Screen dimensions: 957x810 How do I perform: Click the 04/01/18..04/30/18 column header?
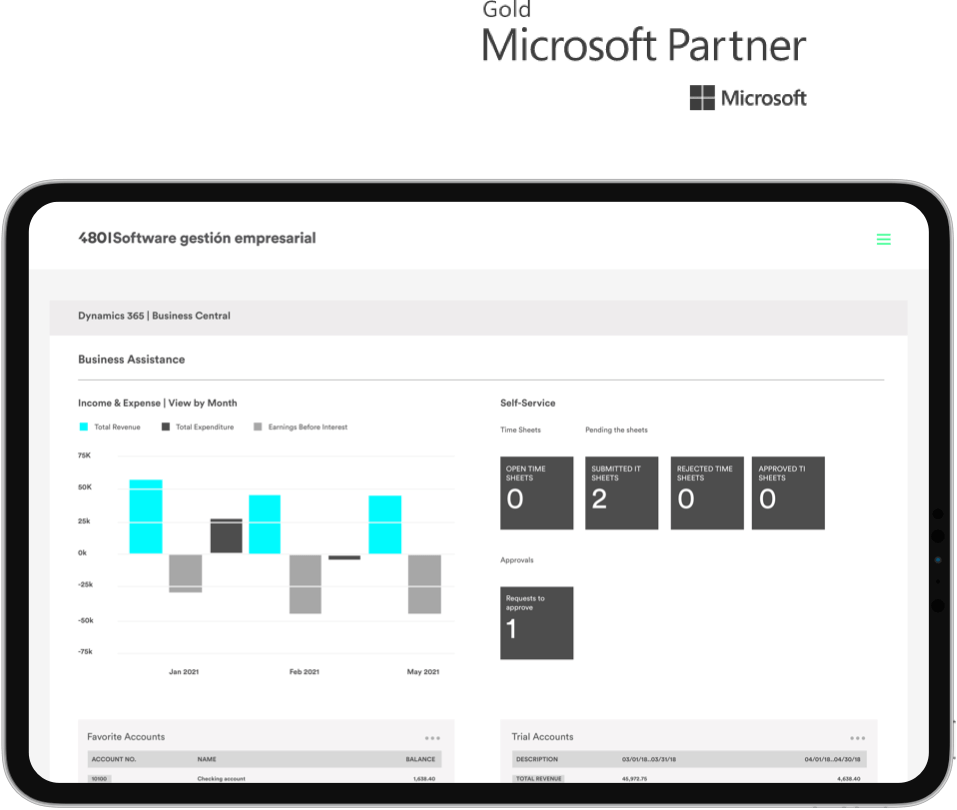[832, 759]
